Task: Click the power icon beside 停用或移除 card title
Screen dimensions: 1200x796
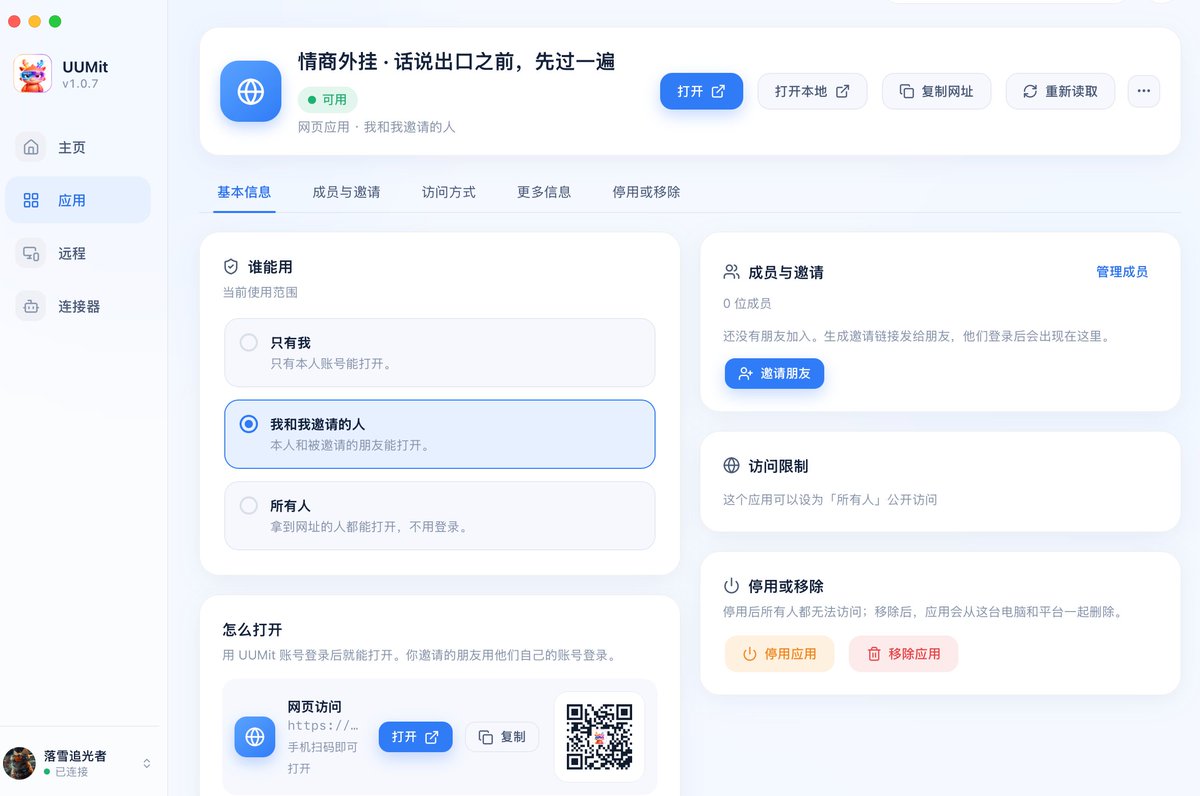Action: tap(731, 586)
